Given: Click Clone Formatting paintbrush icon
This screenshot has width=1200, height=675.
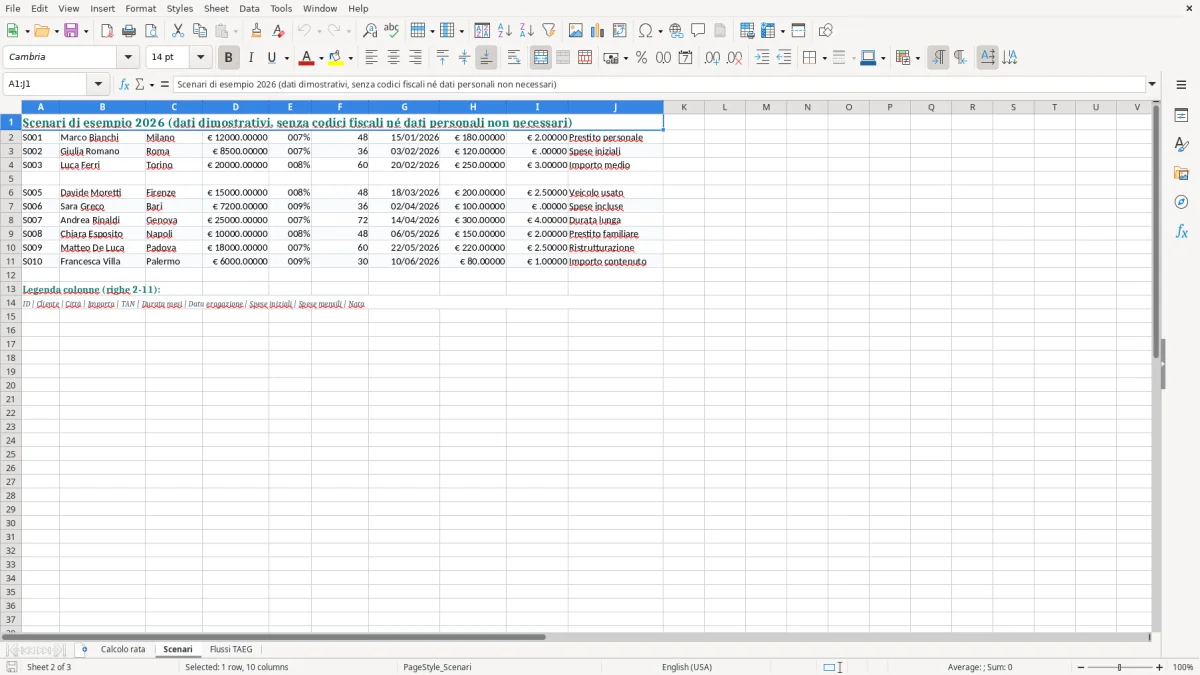Looking at the screenshot, I should point(256,31).
